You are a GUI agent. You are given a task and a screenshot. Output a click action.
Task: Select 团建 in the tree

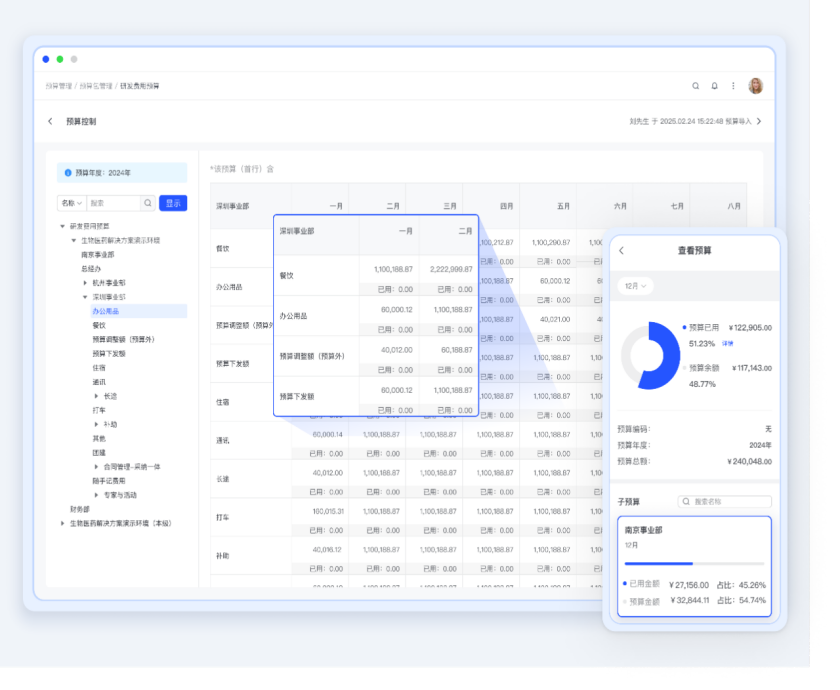point(99,453)
